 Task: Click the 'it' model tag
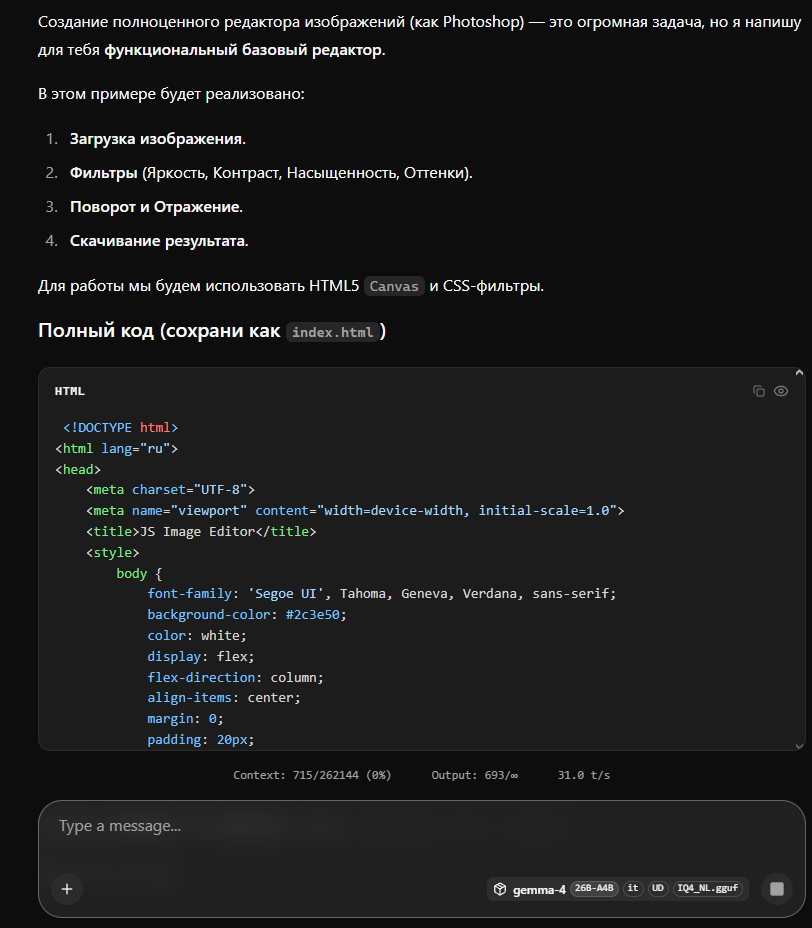coord(633,888)
